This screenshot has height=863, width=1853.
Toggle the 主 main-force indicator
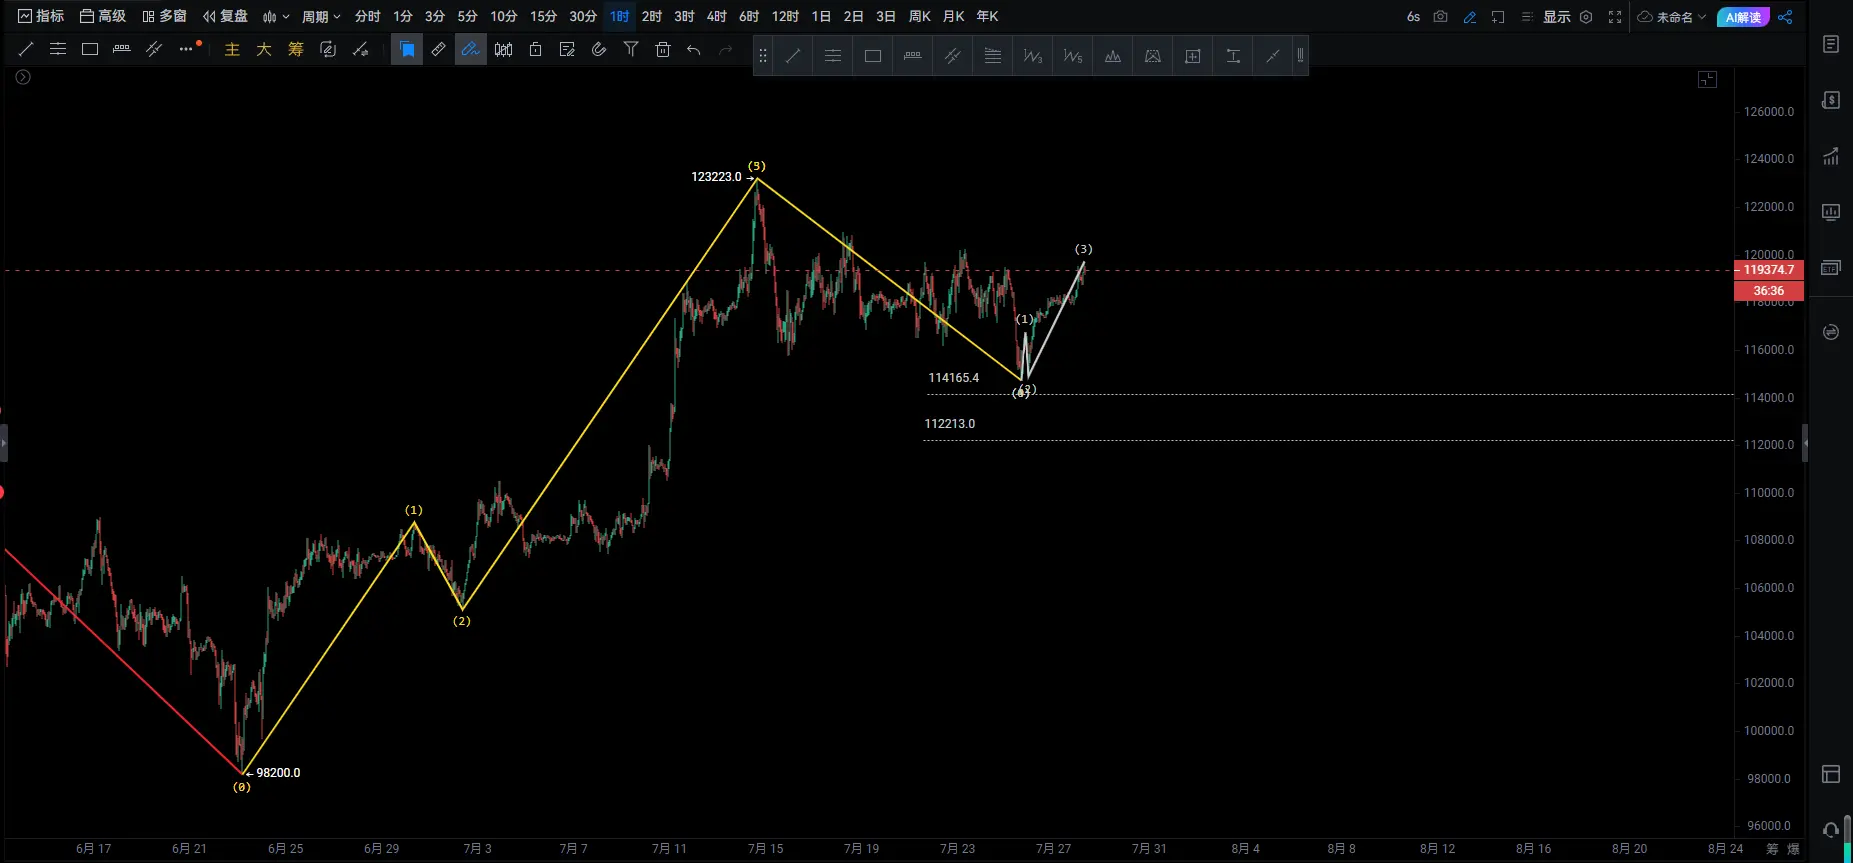click(232, 49)
